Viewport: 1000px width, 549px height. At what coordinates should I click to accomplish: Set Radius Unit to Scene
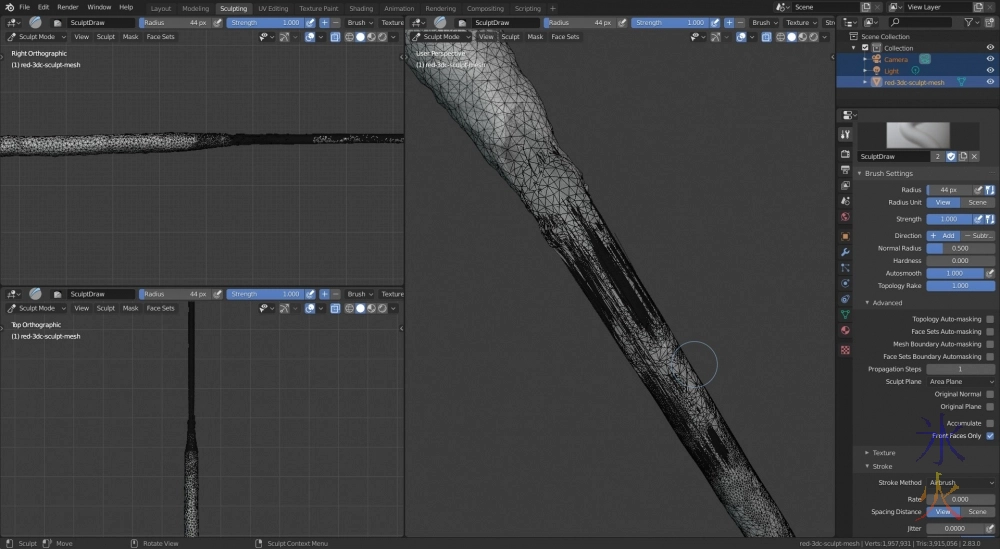coord(977,202)
